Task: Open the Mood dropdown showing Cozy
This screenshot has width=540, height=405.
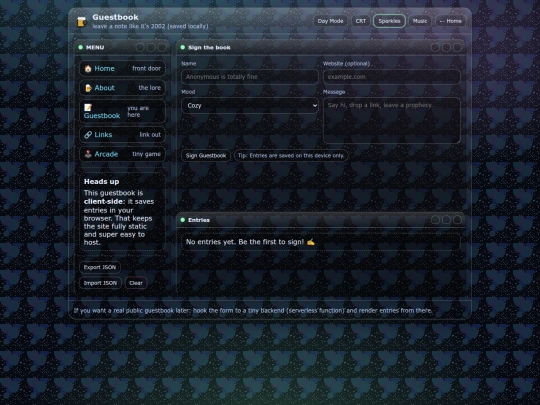Action: 250,106
